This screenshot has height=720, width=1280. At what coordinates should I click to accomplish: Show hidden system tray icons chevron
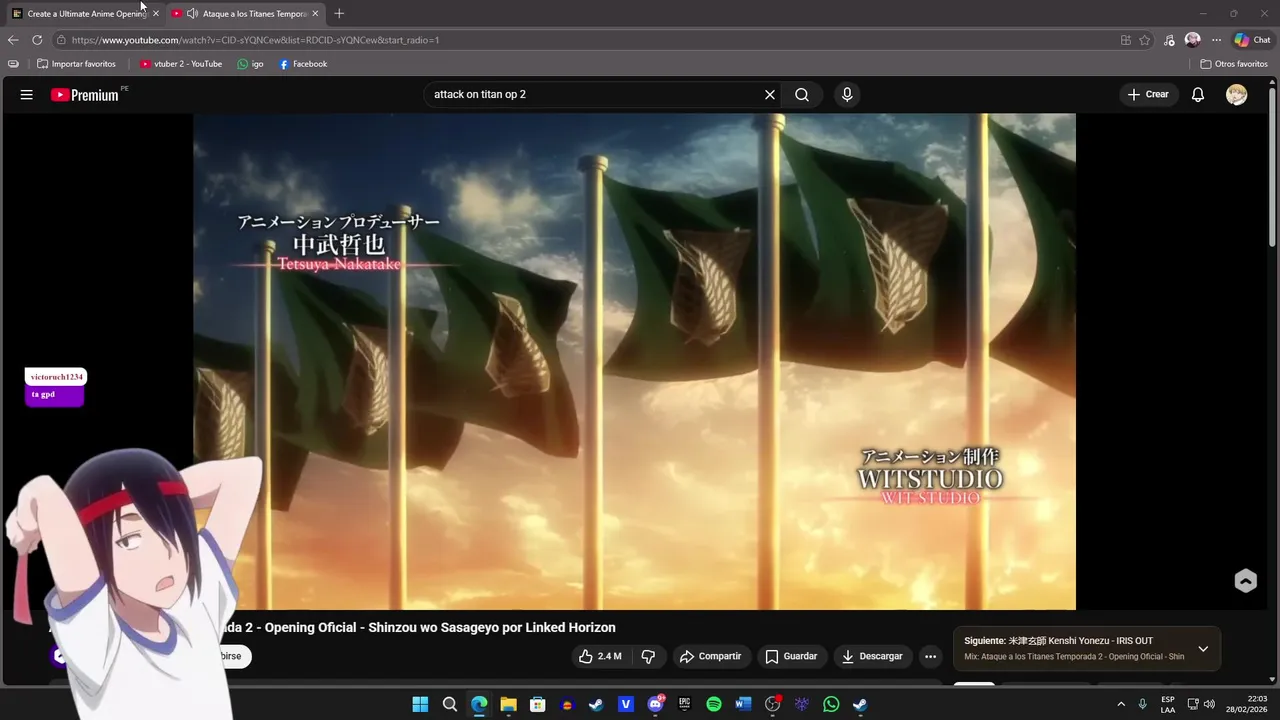(x=1121, y=704)
